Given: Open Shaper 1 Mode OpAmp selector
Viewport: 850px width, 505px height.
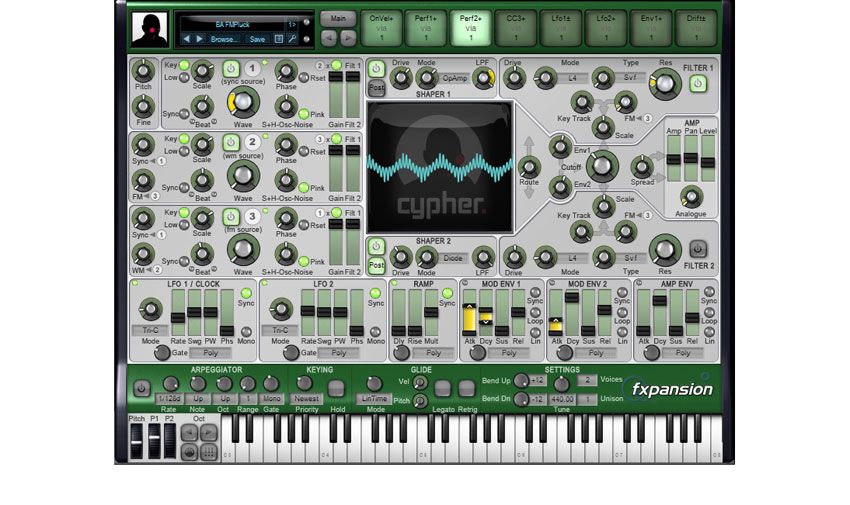Looking at the screenshot, I should [454, 79].
